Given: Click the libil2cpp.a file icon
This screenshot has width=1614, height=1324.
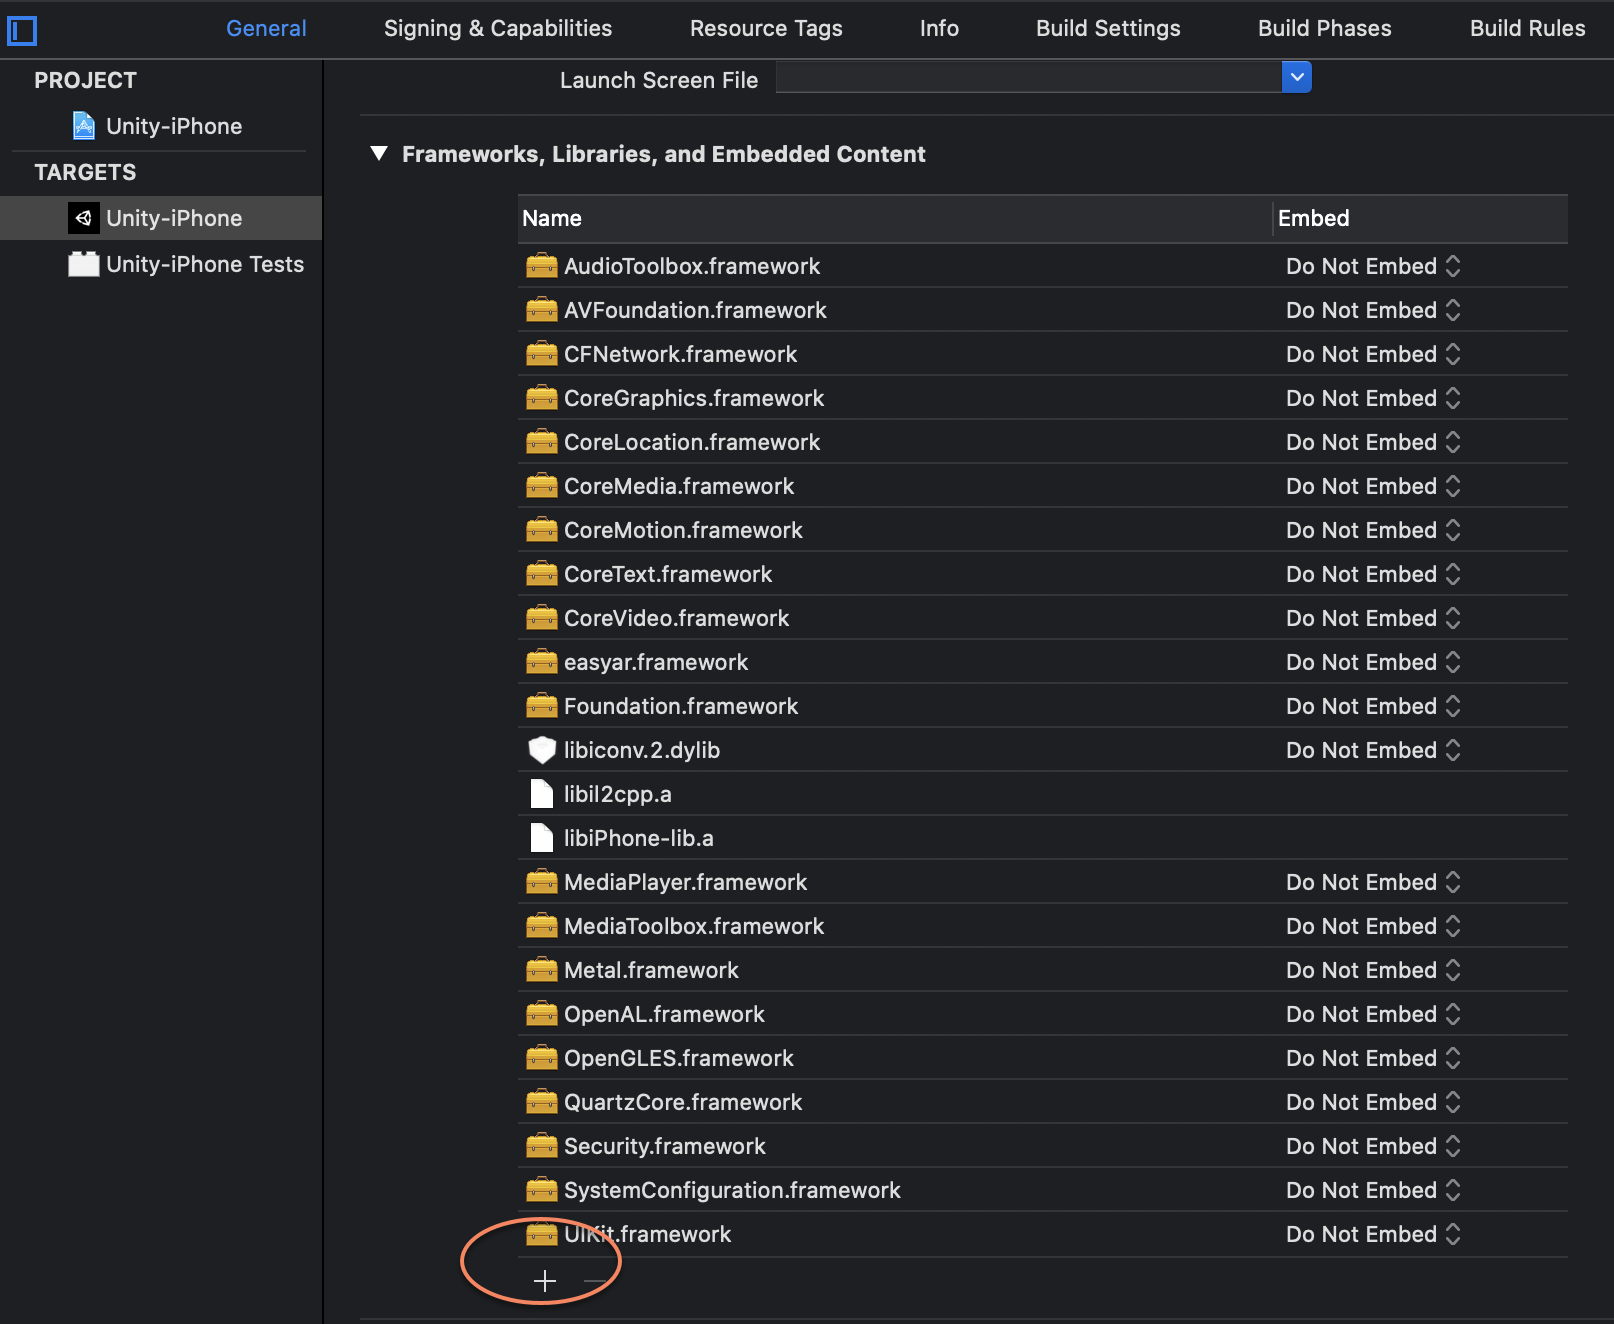Looking at the screenshot, I should 541,794.
